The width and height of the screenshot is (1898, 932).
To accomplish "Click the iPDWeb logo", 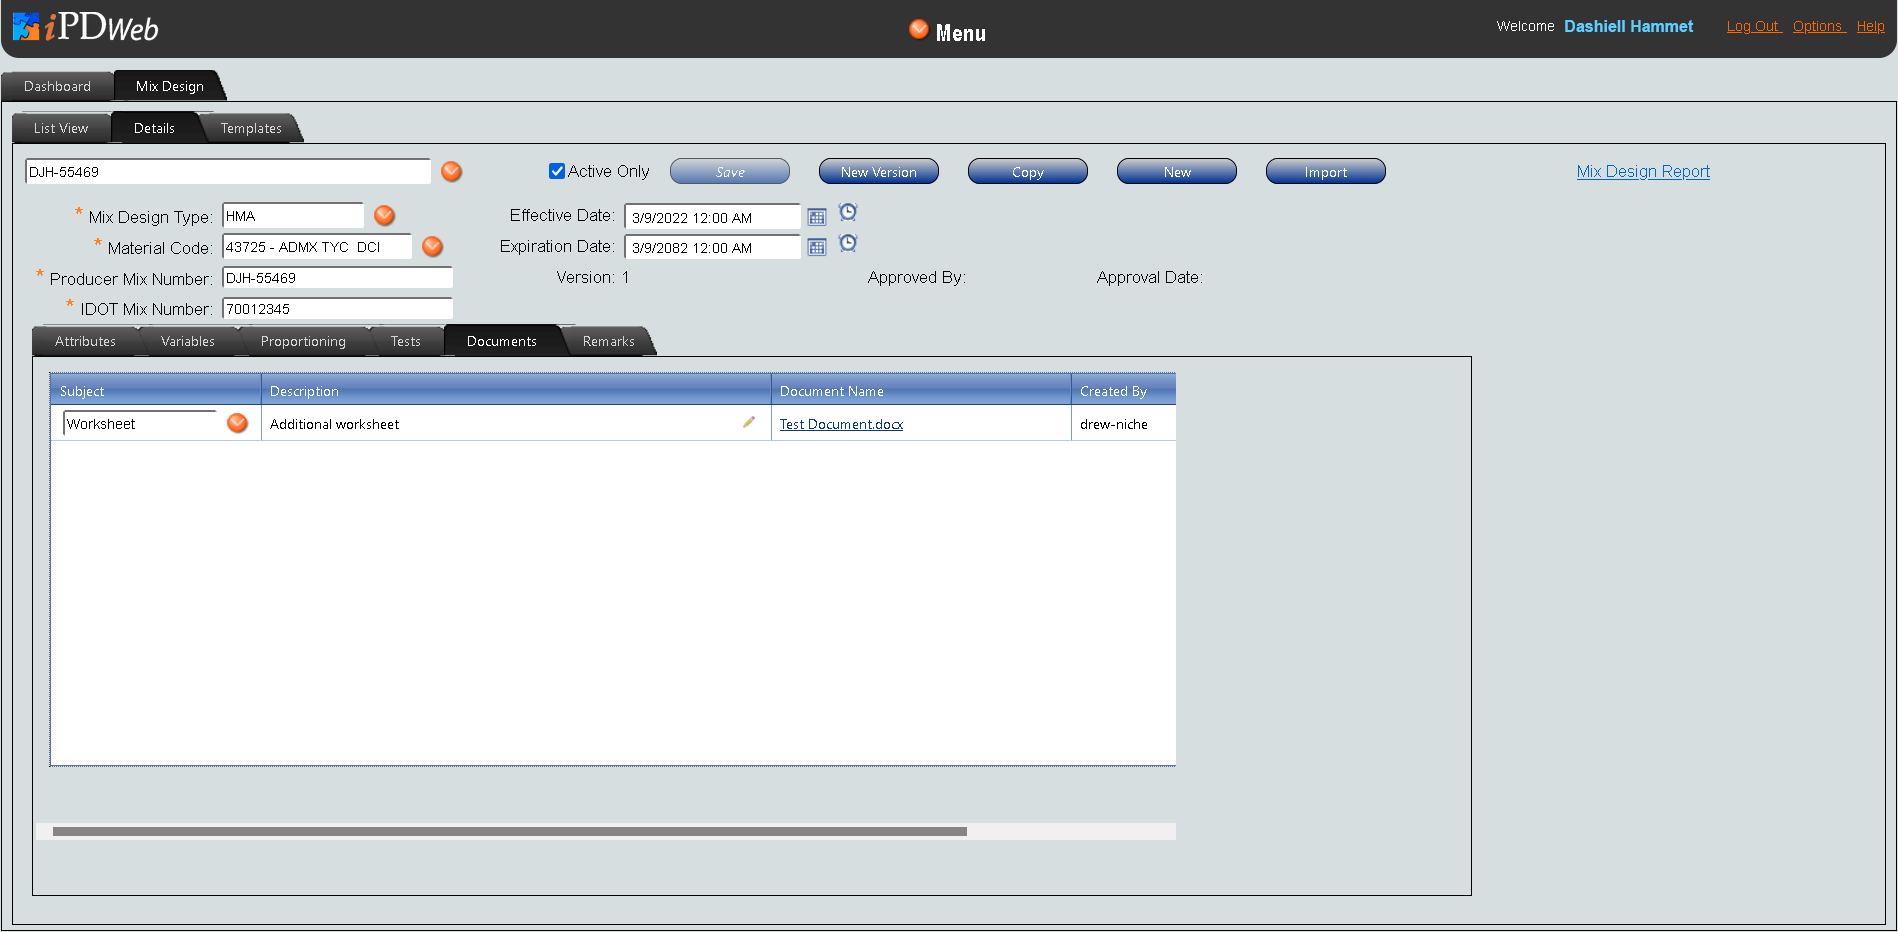I will (x=86, y=27).
